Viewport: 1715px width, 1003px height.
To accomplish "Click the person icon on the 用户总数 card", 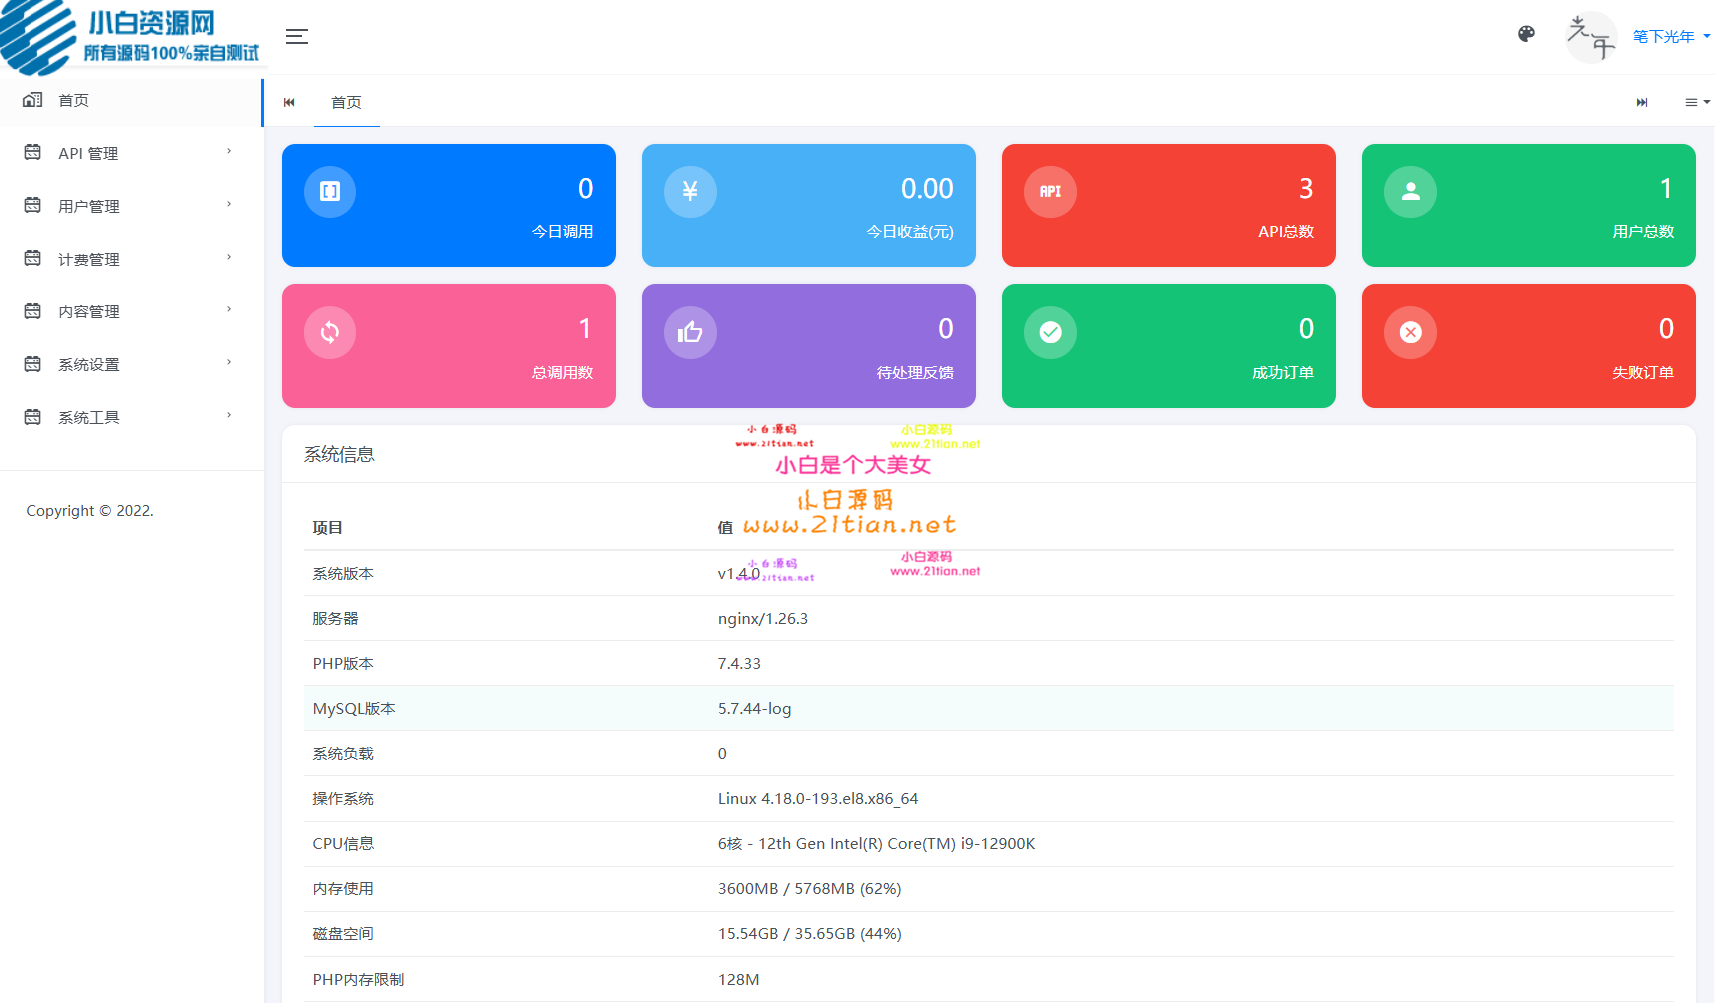I will pos(1410,191).
